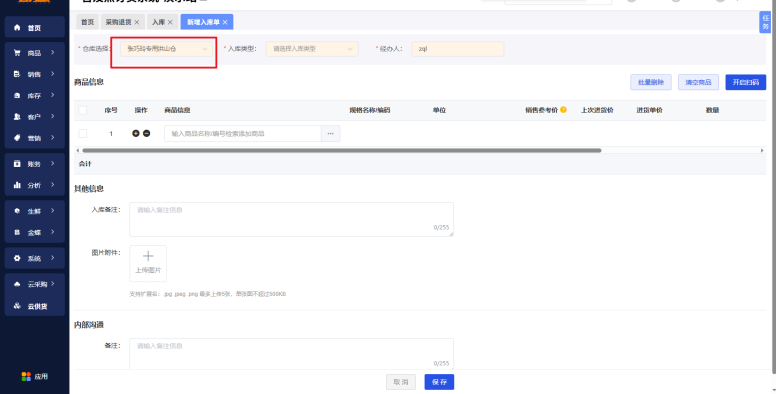Image resolution: width=776 pixels, height=394 pixels.
Task: Expand the 商品 menu via its chevron
Action: point(52,52)
